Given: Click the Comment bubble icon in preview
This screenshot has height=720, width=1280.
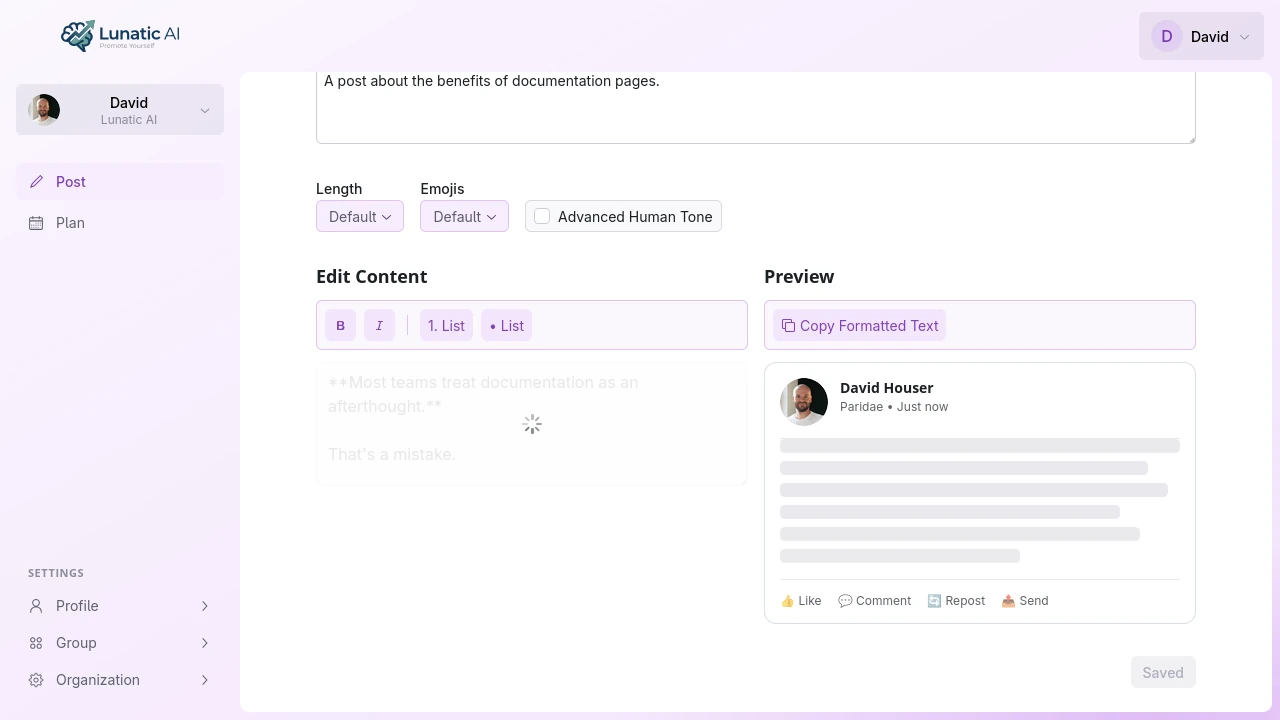Looking at the screenshot, I should click(845, 601).
